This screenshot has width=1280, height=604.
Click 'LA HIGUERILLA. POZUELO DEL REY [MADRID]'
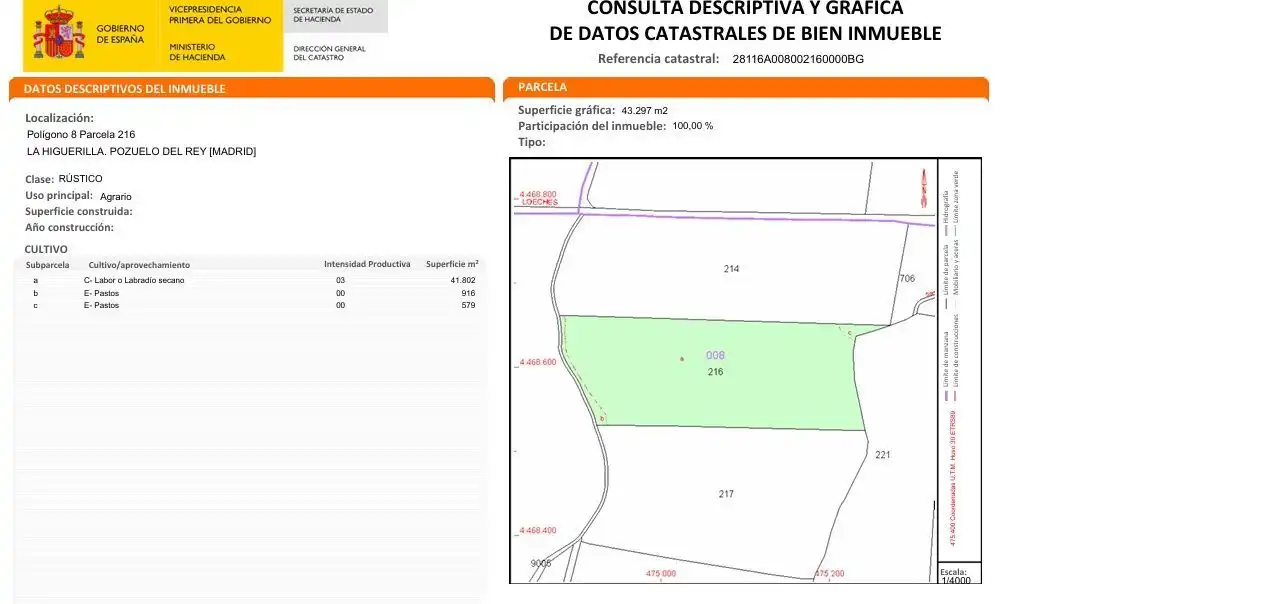point(141,151)
